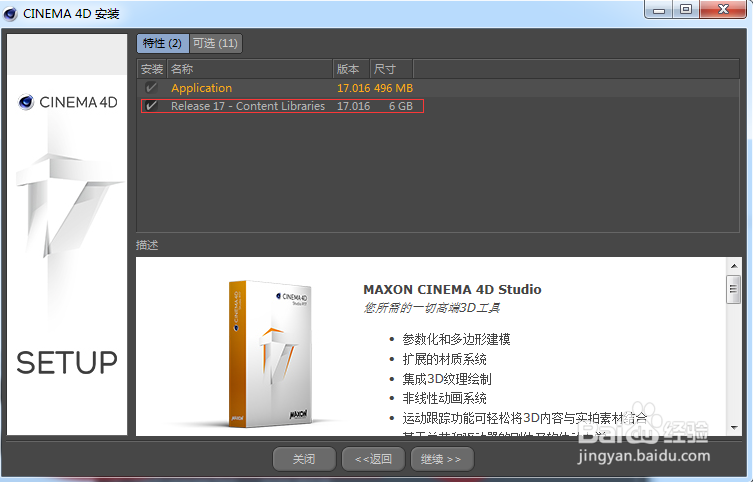Select the Application row name
The height and width of the screenshot is (482, 753).
pyautogui.click(x=201, y=88)
